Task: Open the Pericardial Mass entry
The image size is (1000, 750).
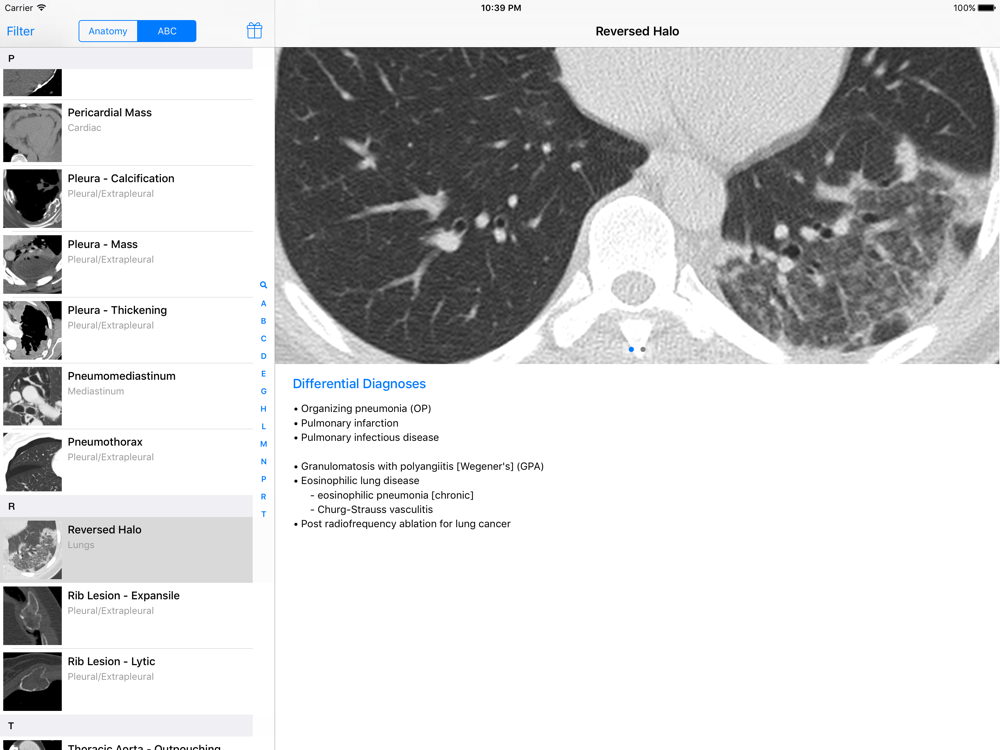Action: pos(126,133)
